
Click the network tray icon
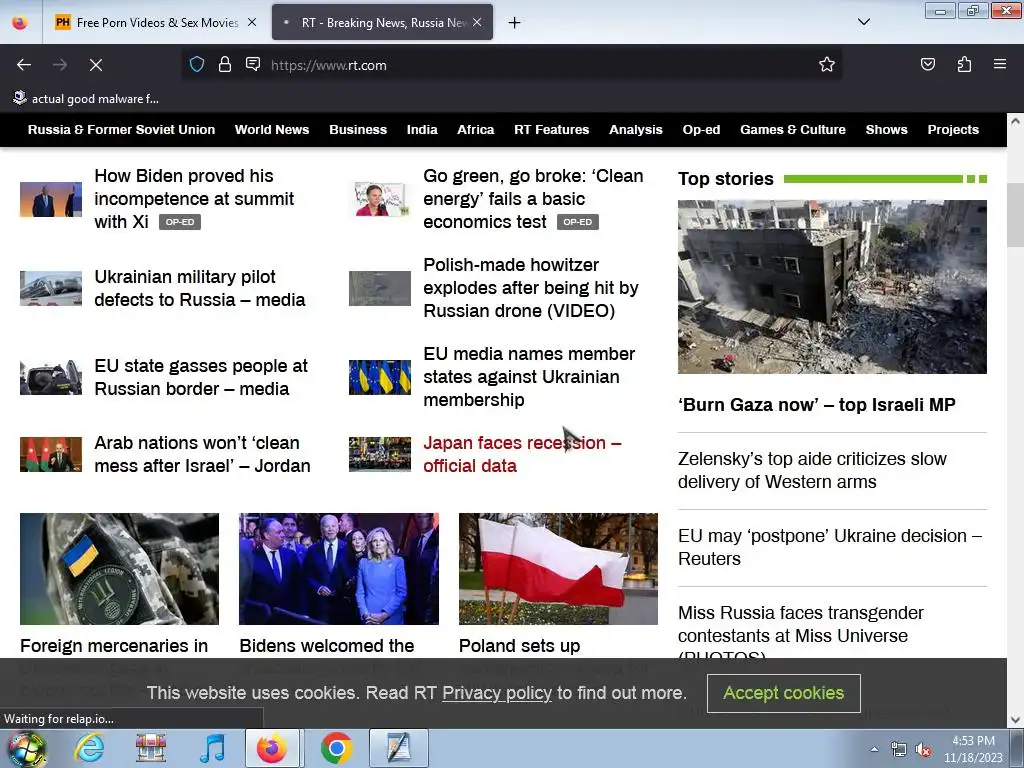pos(899,750)
